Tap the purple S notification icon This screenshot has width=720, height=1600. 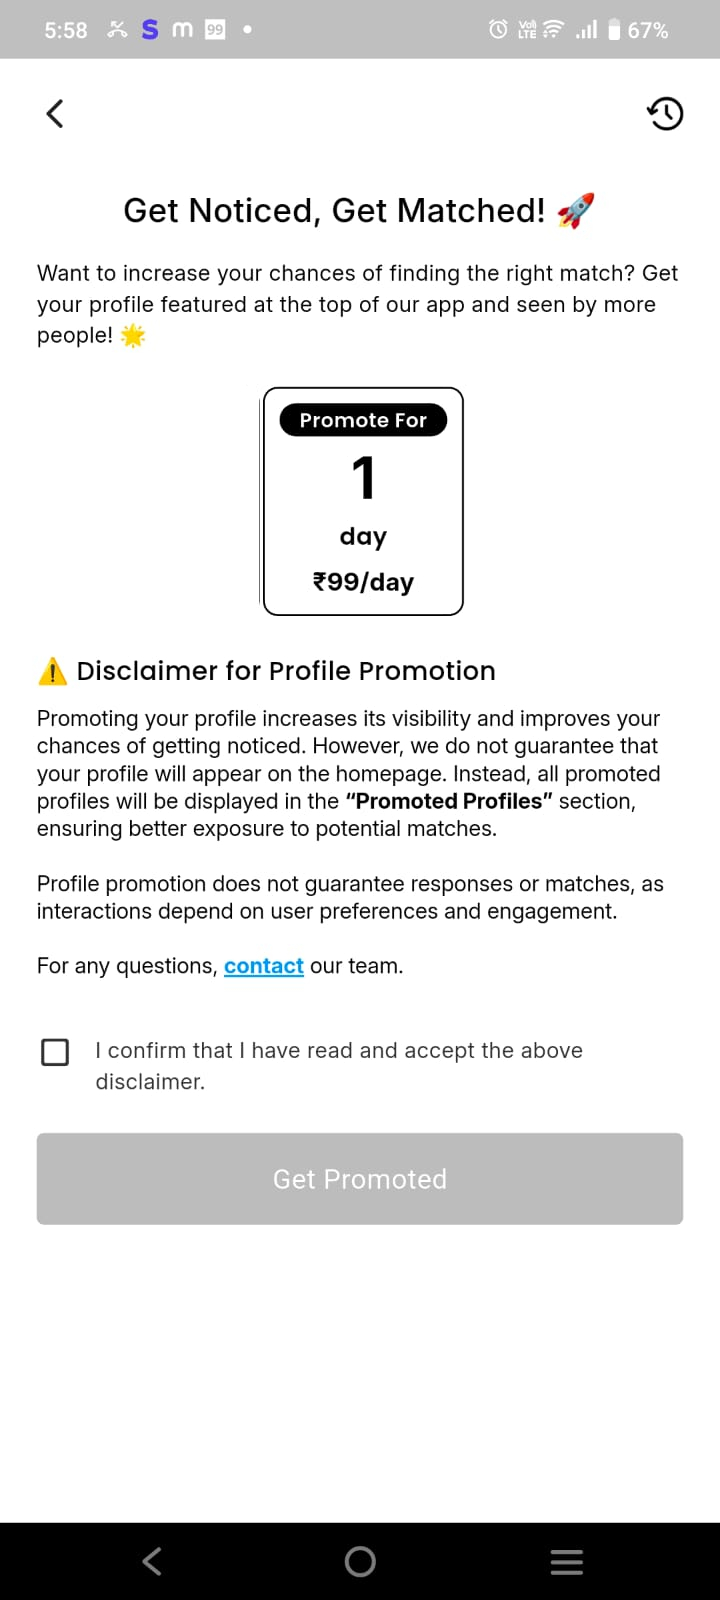pyautogui.click(x=149, y=29)
